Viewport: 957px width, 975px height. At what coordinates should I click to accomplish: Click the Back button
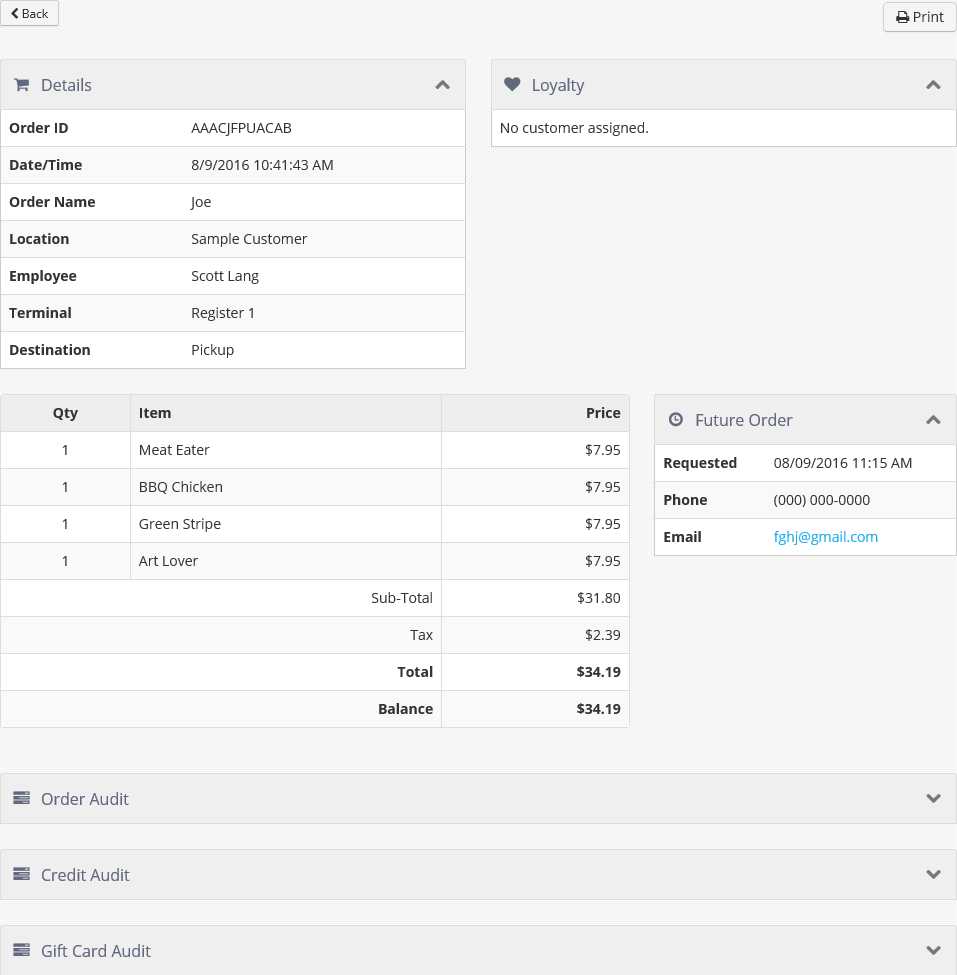29,14
